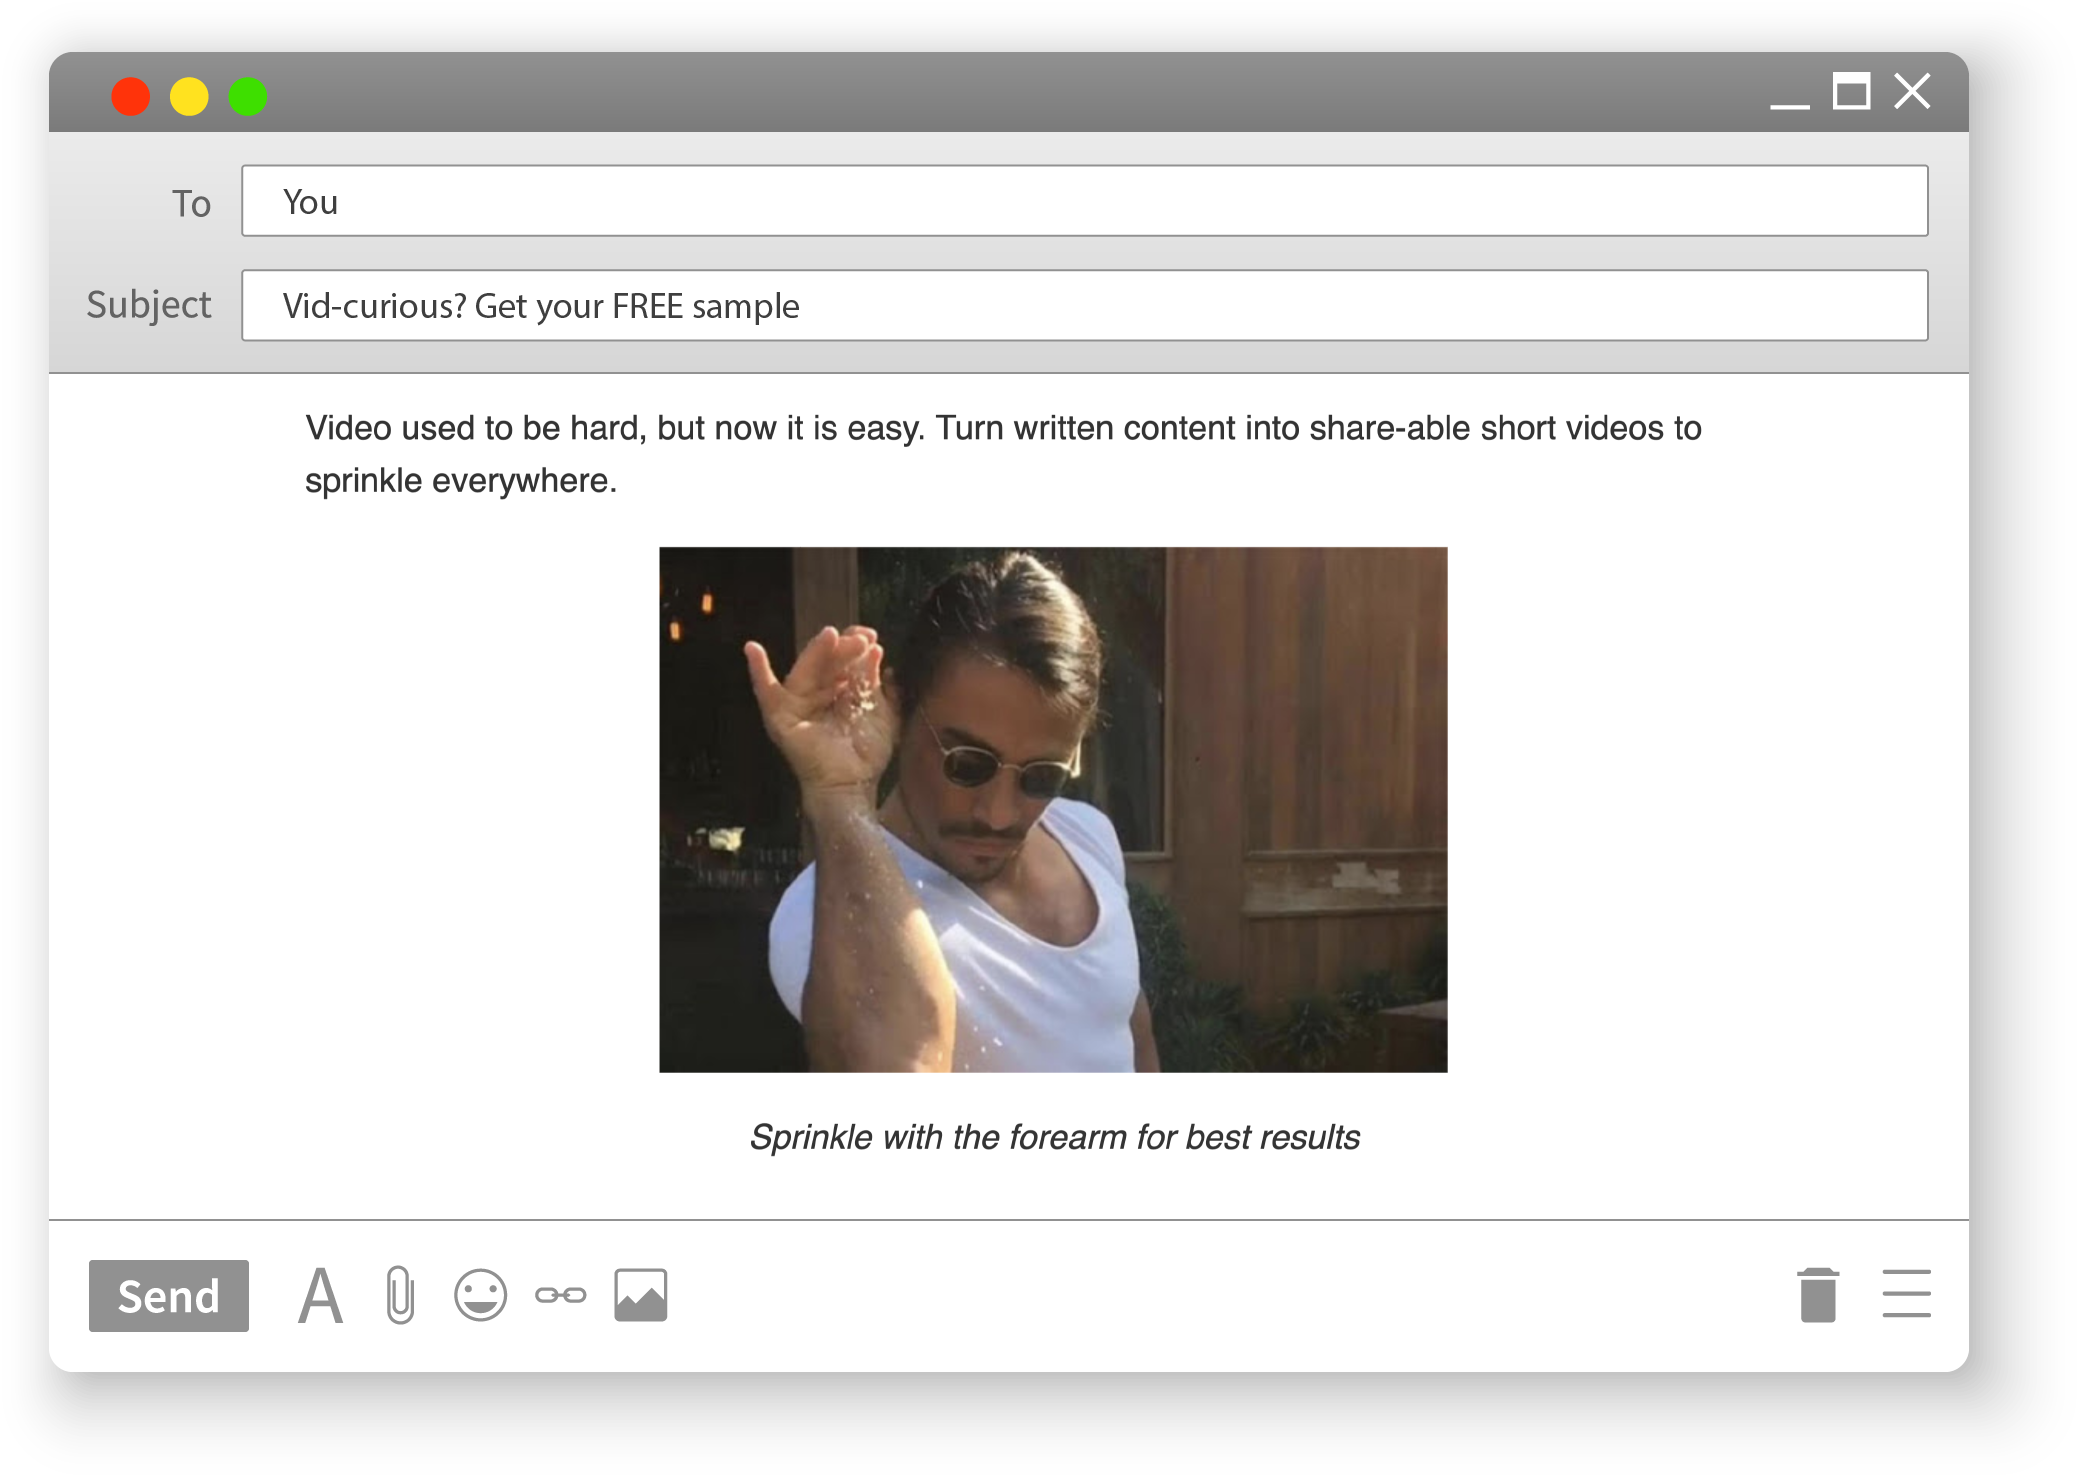Viewport: 2080px width, 1478px height.
Task: Discard the draft with the trash icon
Action: [1818, 1296]
